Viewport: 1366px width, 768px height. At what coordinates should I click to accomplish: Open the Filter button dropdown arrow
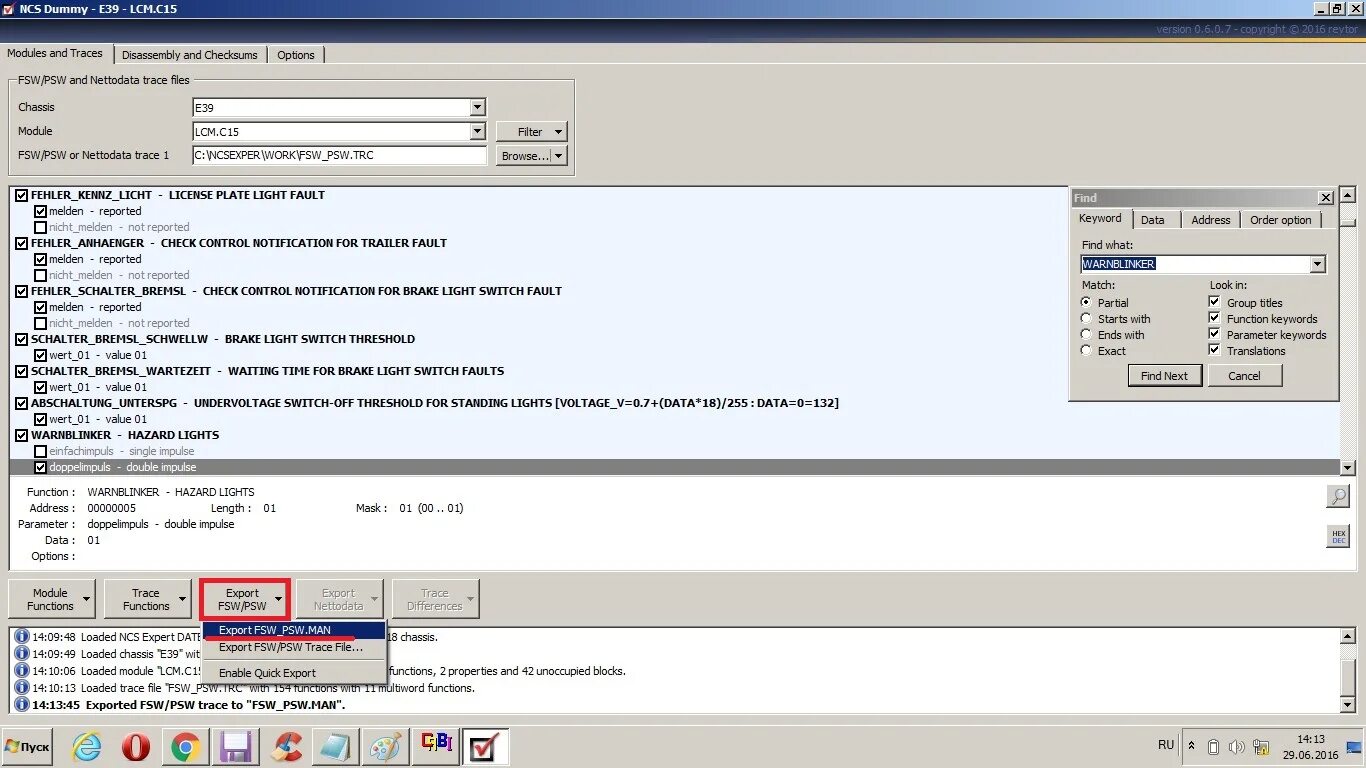(x=558, y=132)
